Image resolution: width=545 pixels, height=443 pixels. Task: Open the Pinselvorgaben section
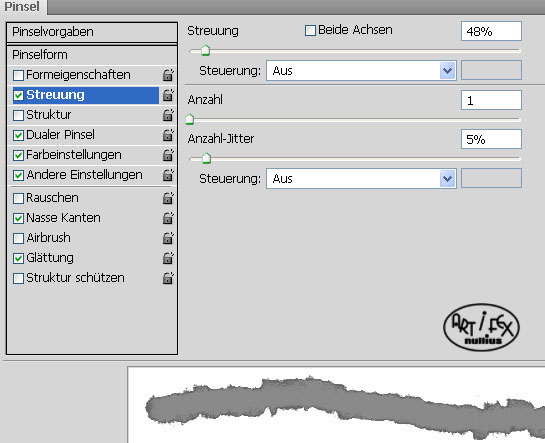pos(92,32)
